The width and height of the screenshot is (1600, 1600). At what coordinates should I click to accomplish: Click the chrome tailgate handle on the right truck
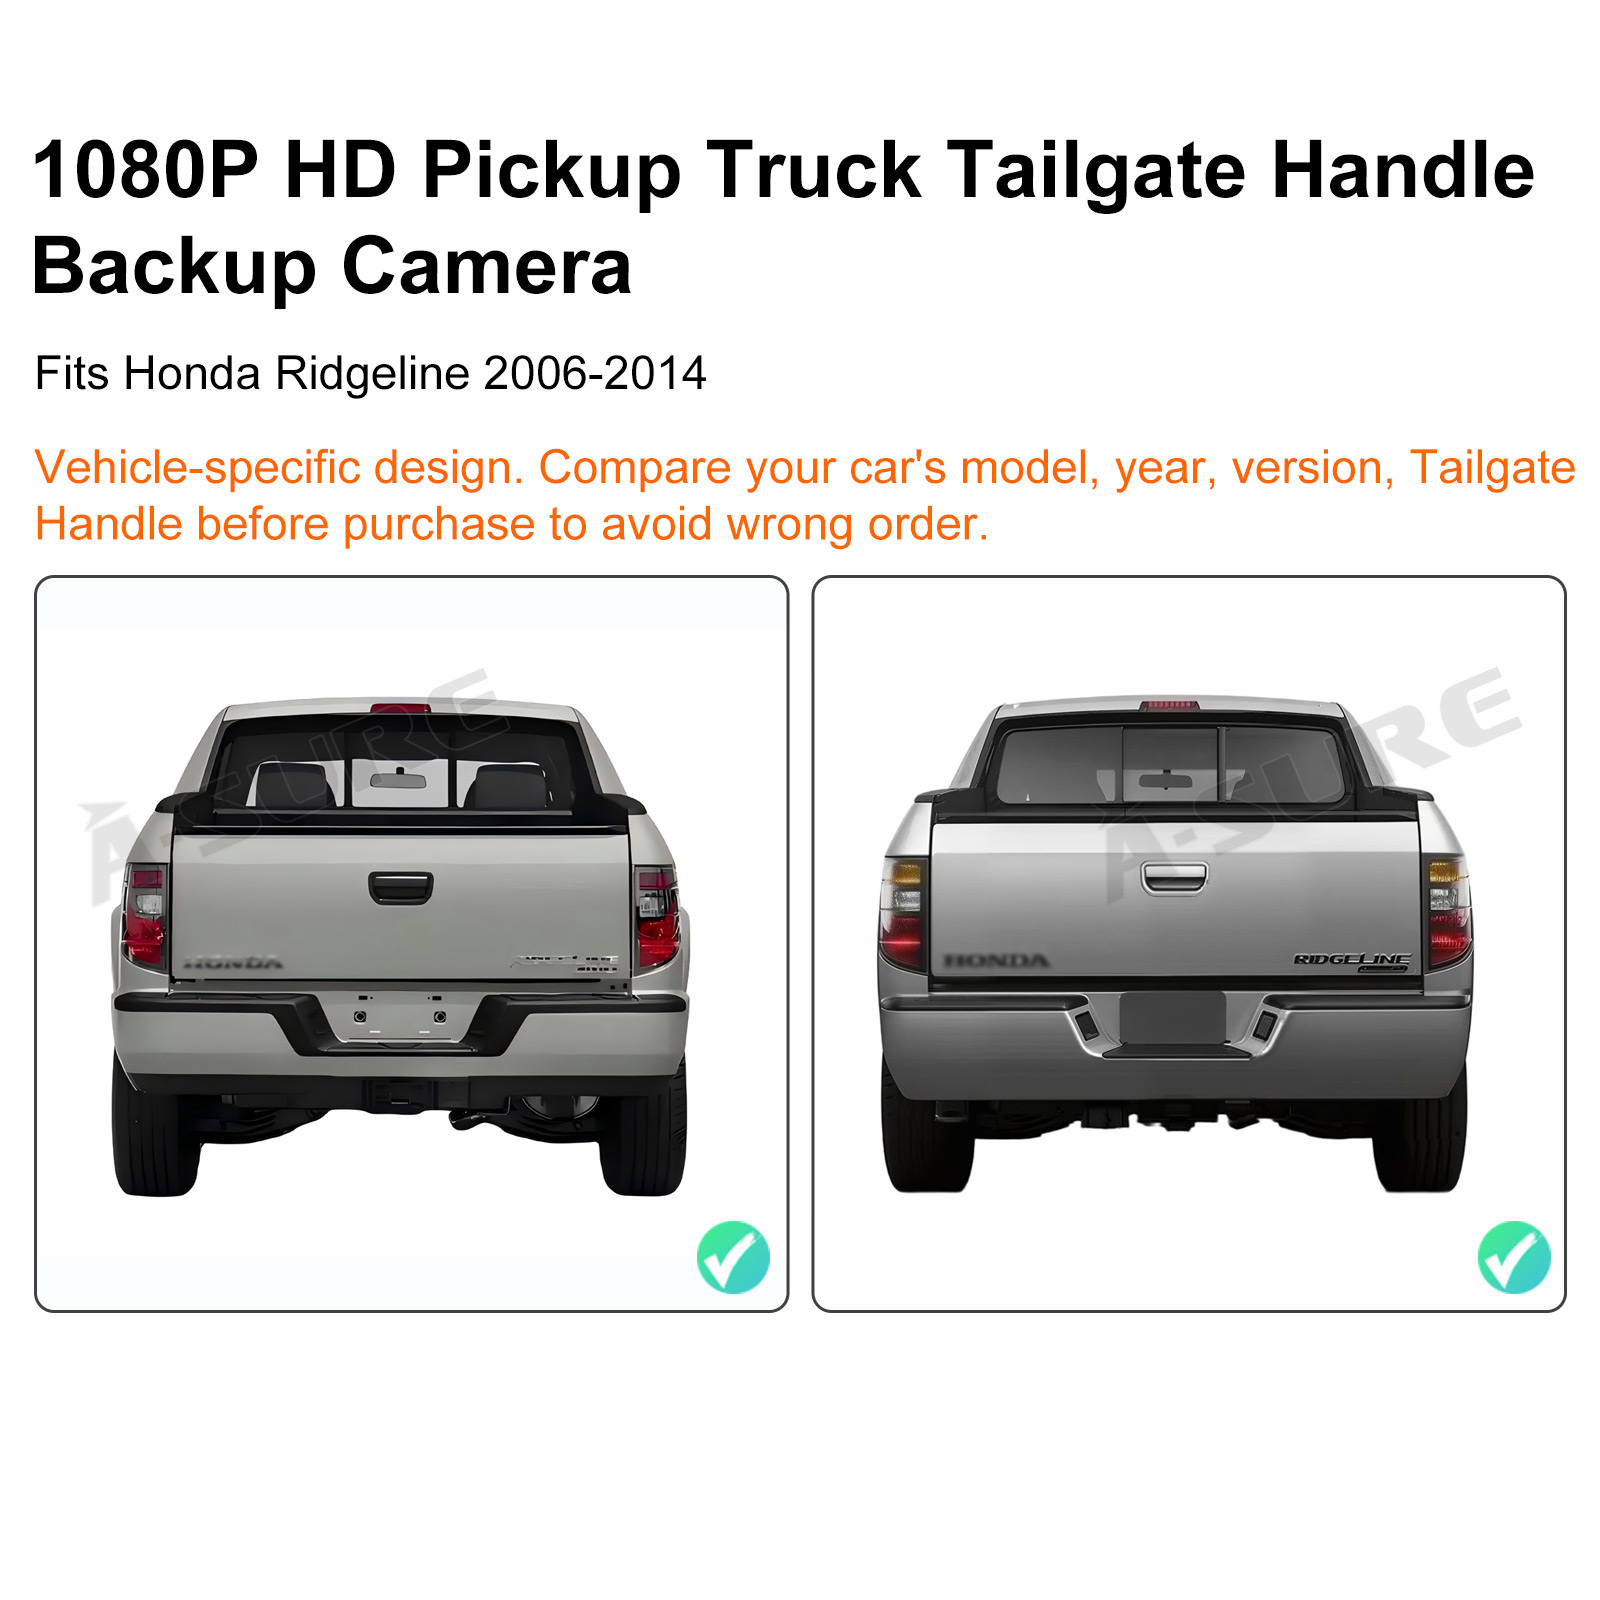pos(1175,877)
